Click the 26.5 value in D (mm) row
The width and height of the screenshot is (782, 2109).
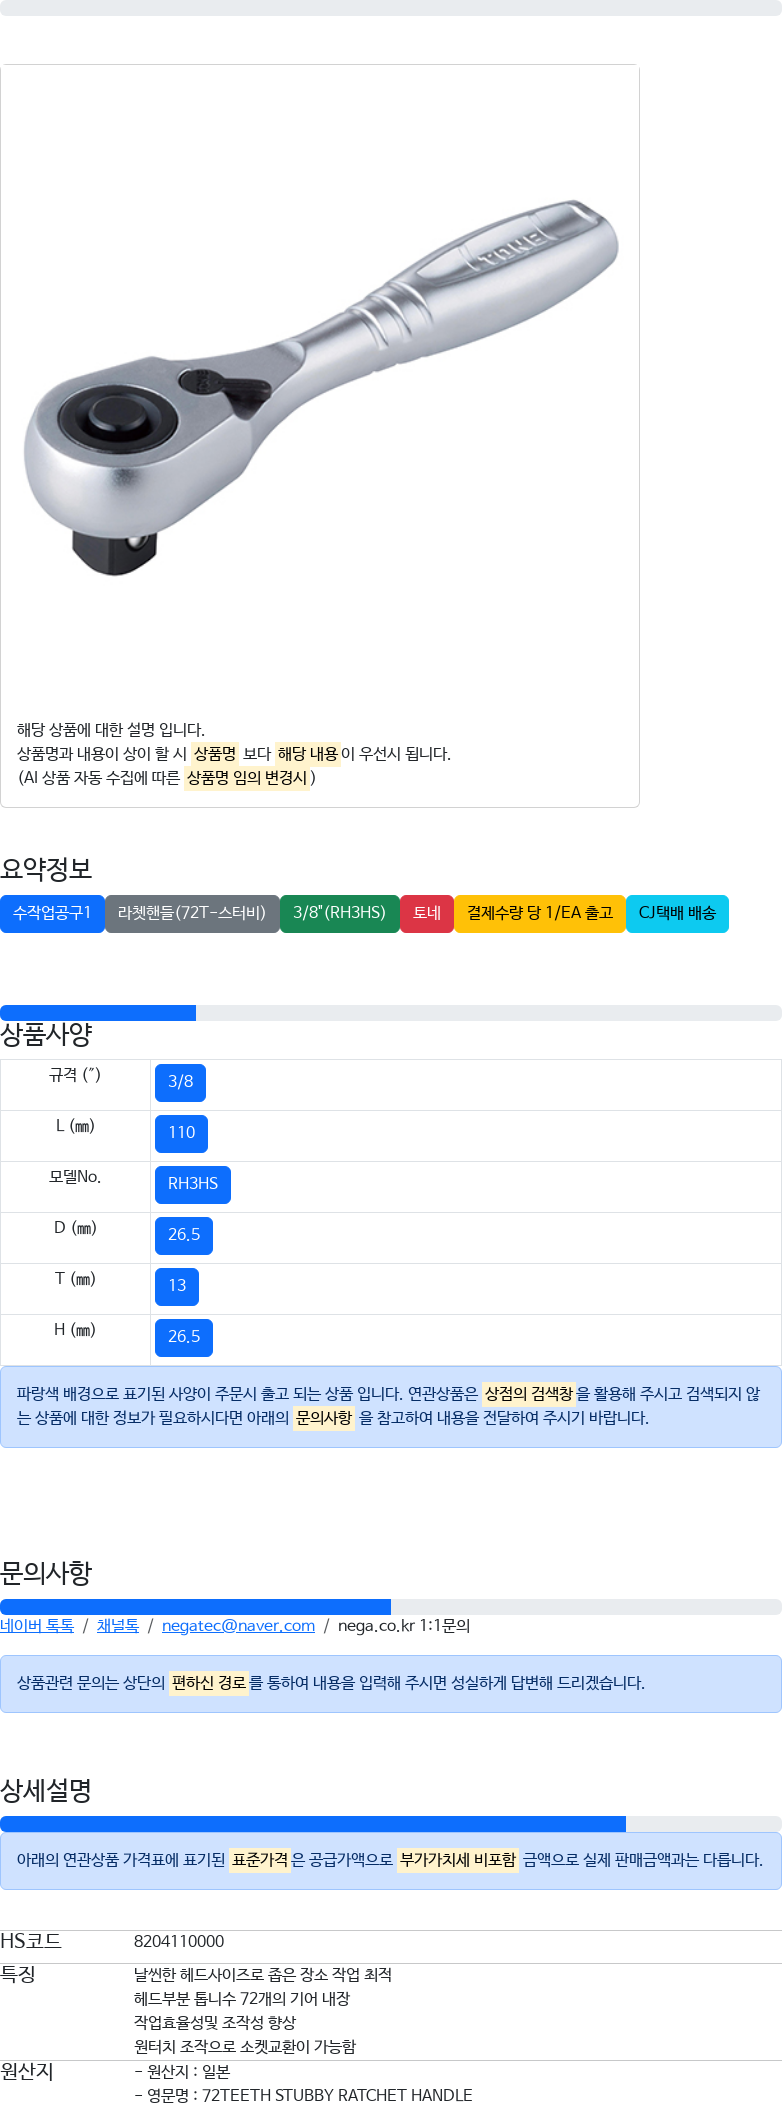tap(184, 1236)
